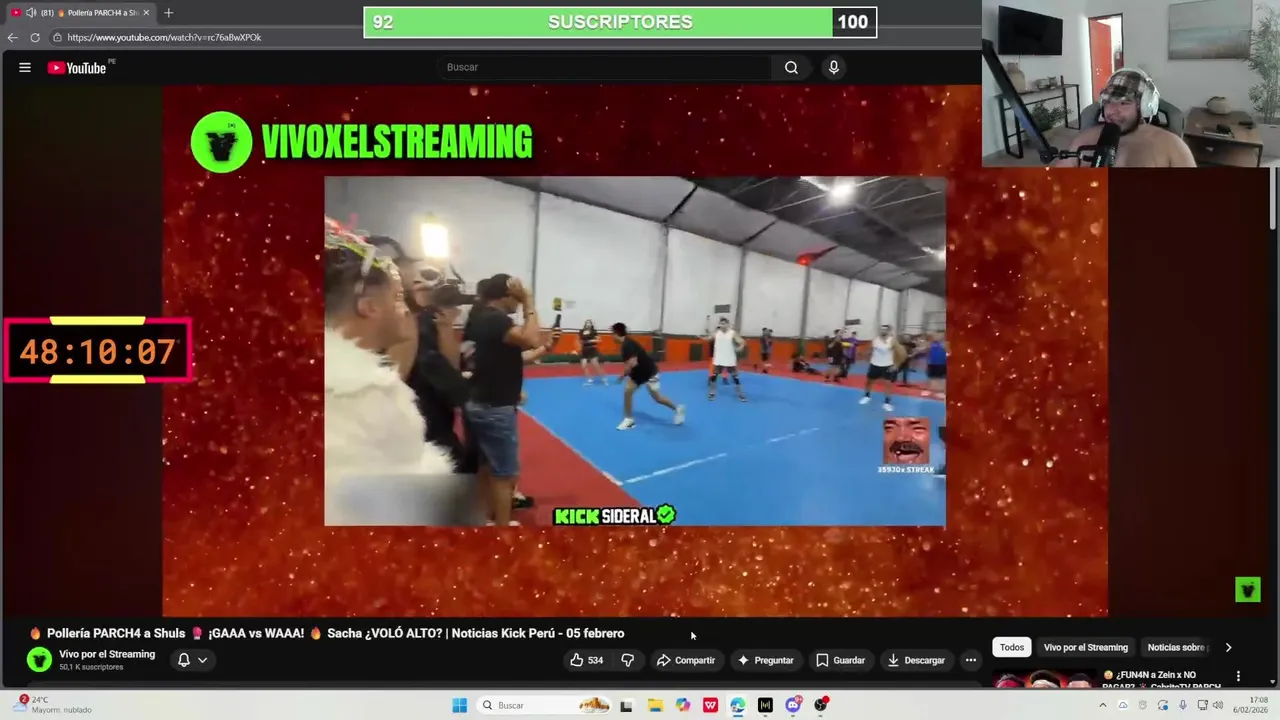Viewport: 1280px width, 720px height.
Task: Open WPS Office from taskbar
Action: click(710, 705)
